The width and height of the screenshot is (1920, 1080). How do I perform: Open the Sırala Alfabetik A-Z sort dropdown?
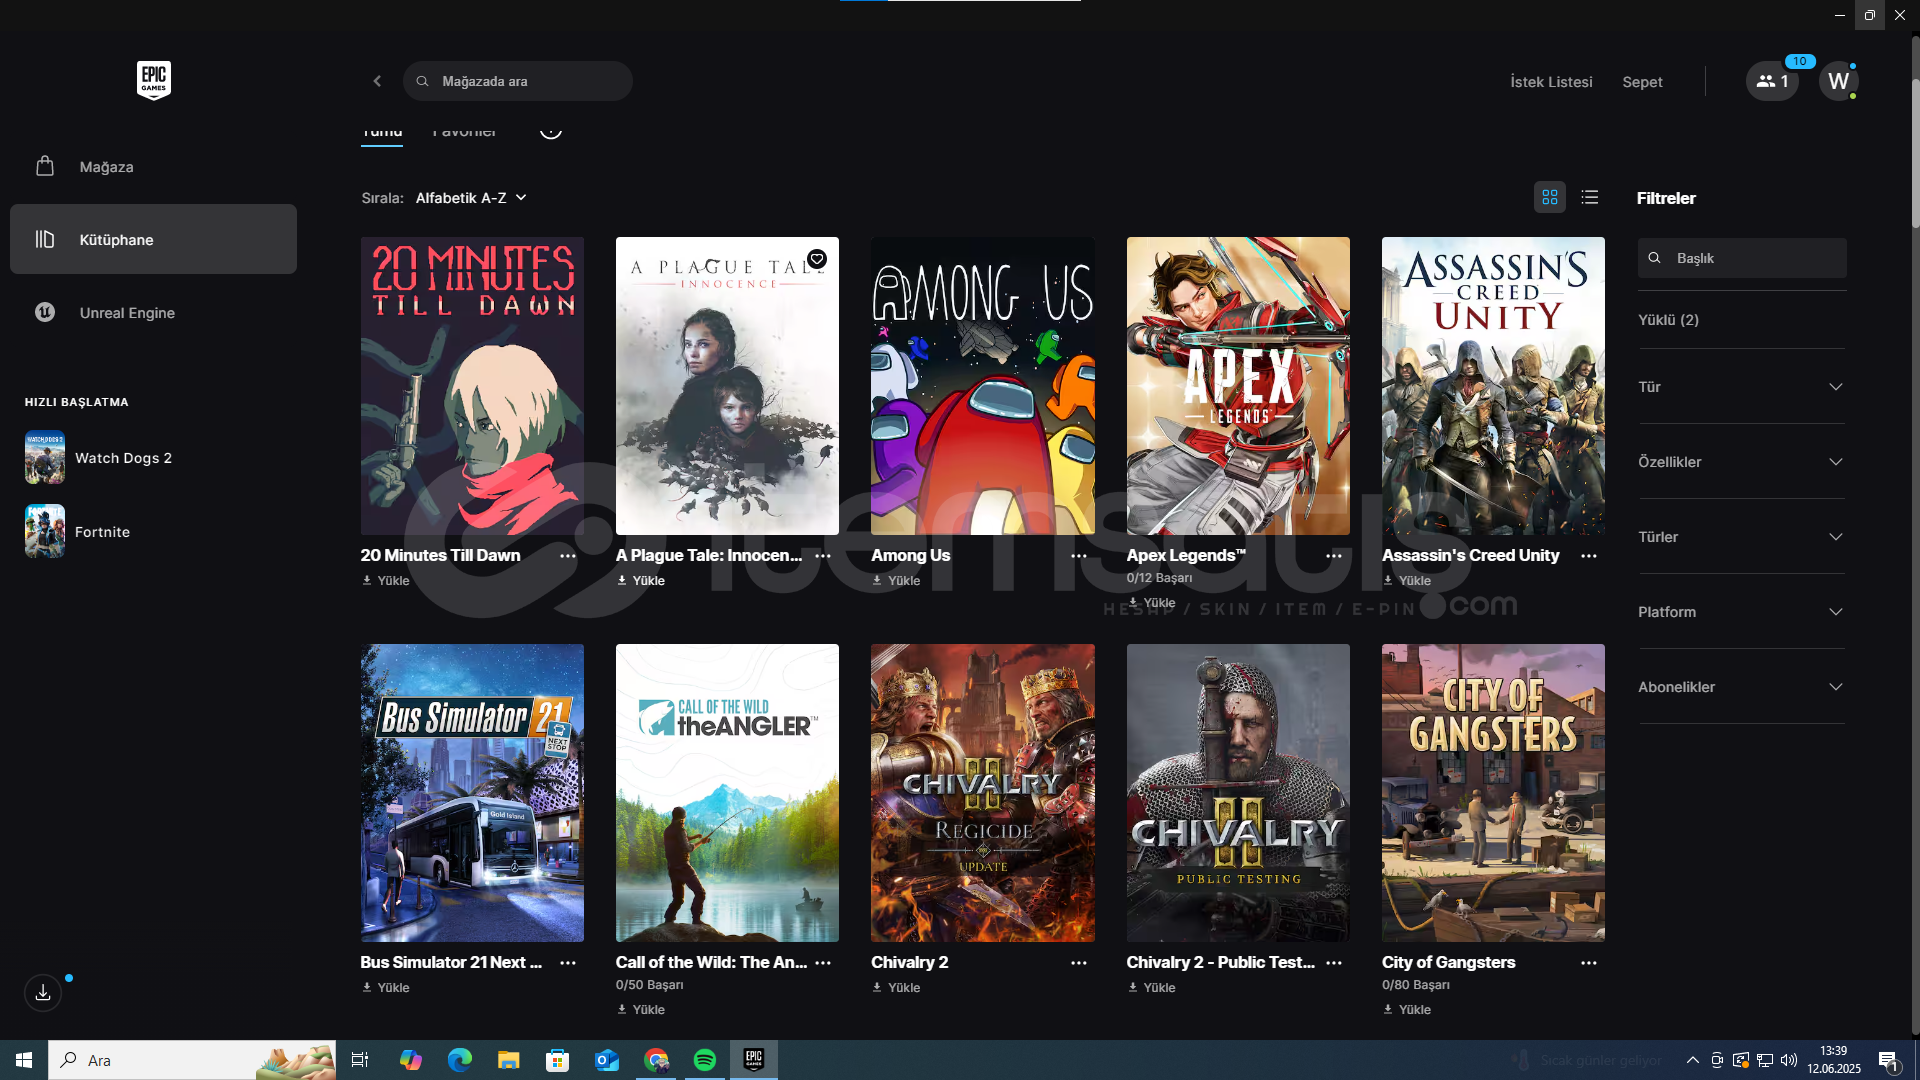point(471,198)
